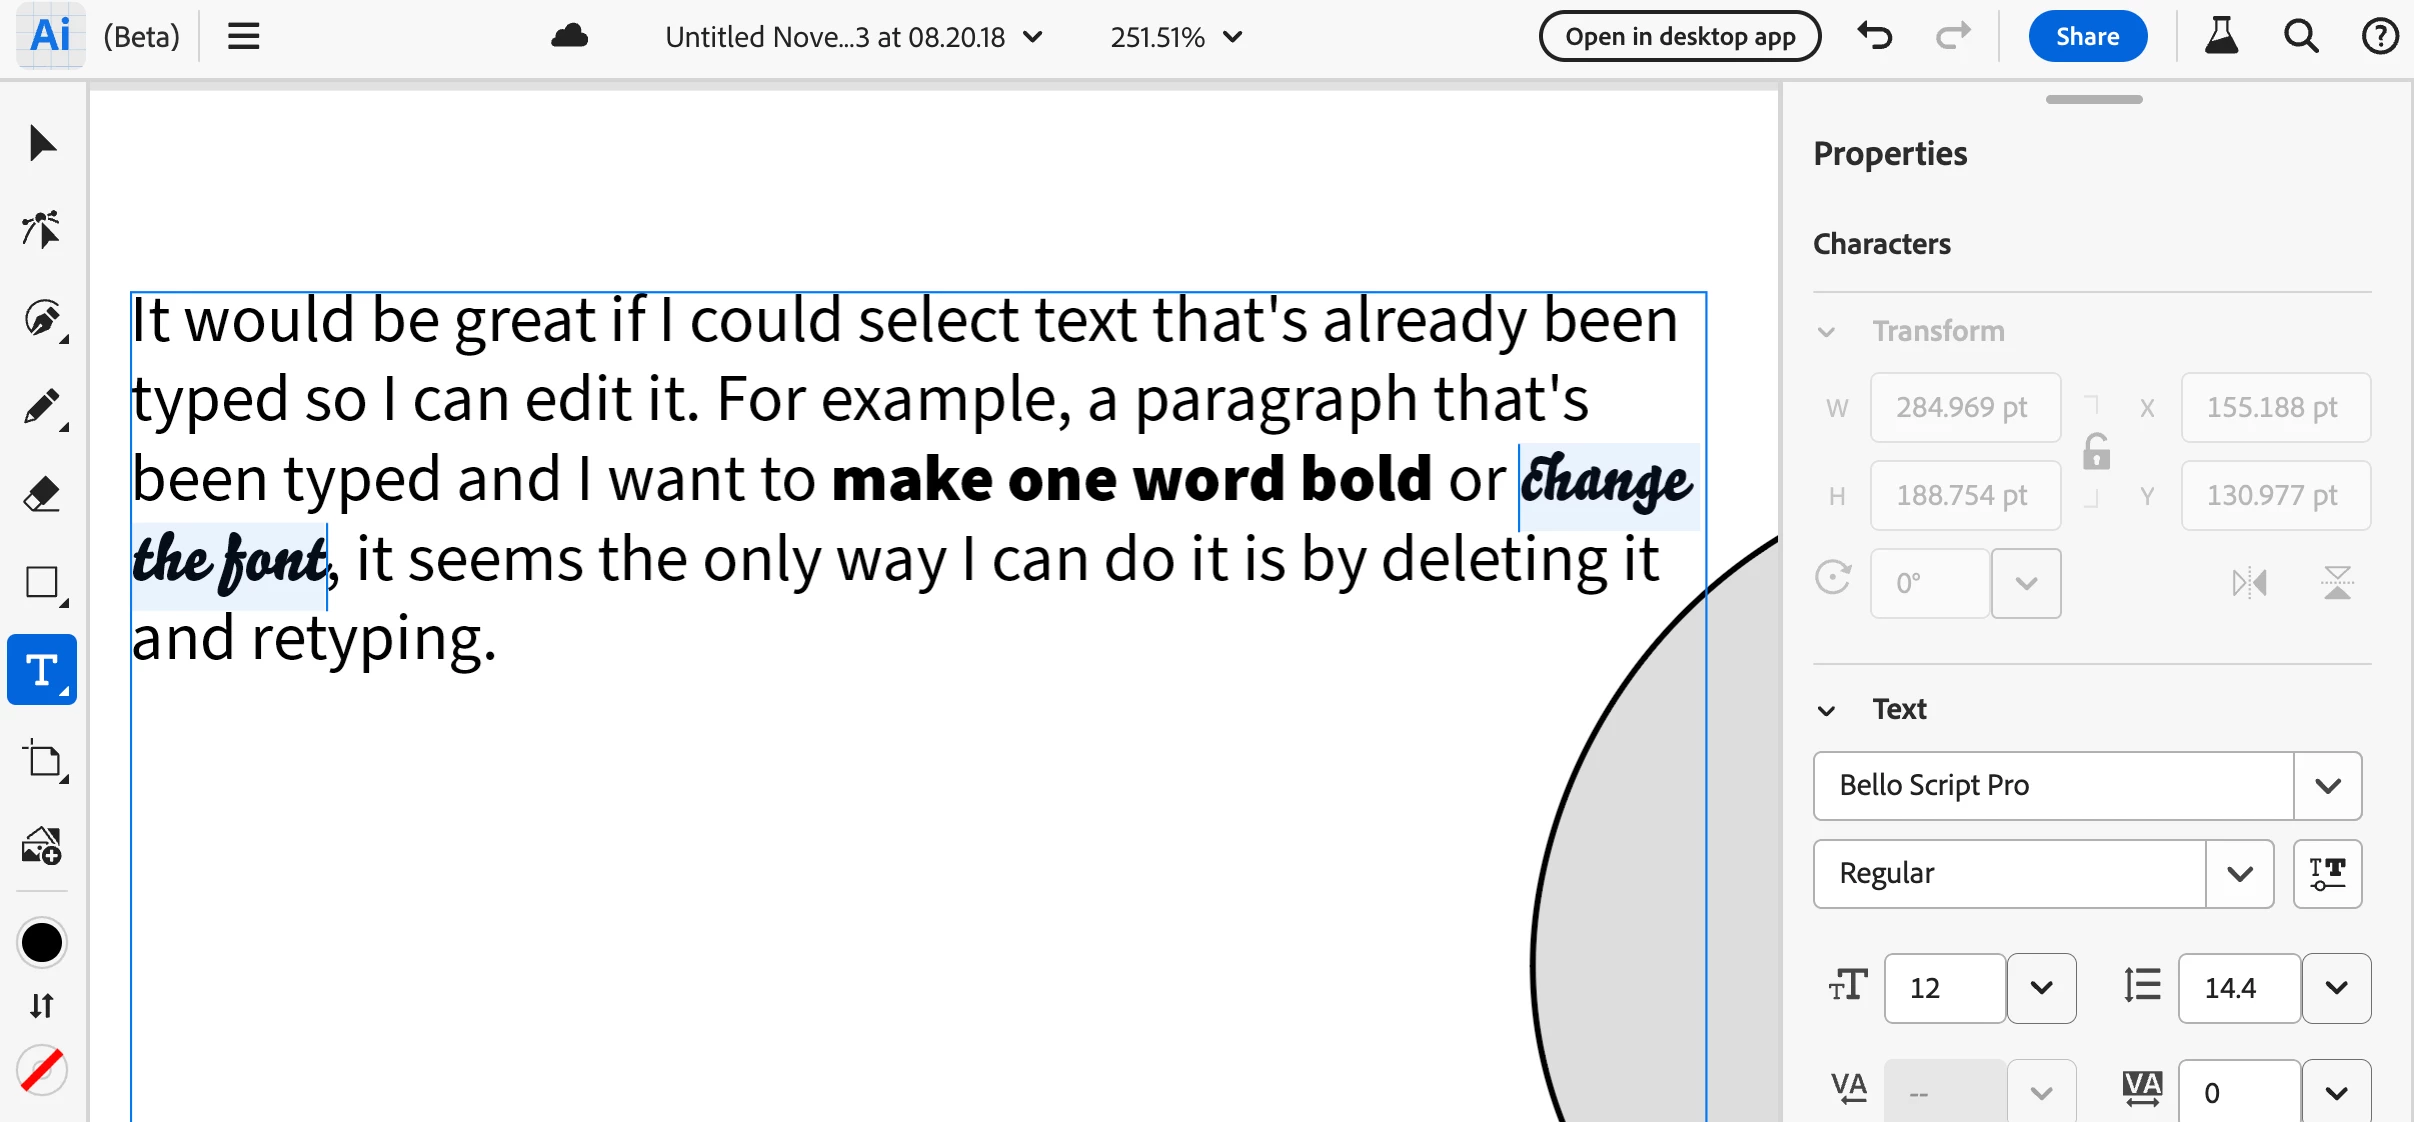Toggle the constrain proportions lock
Viewport: 2414px width, 1122px height.
[2096, 452]
